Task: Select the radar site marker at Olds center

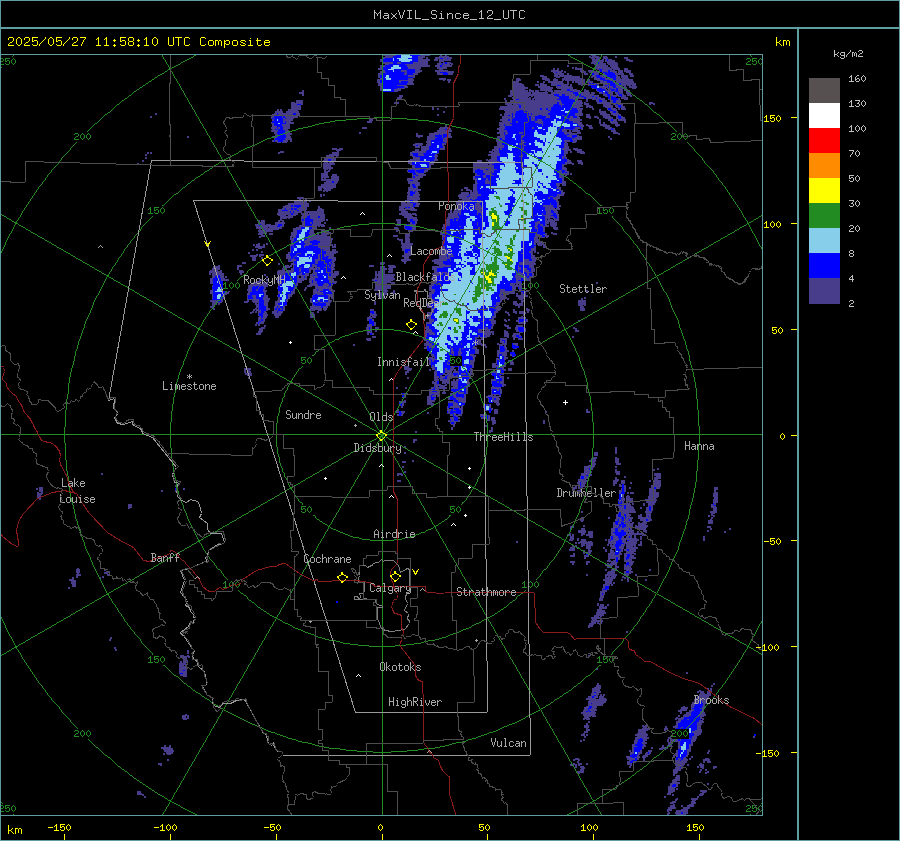Action: (x=382, y=435)
